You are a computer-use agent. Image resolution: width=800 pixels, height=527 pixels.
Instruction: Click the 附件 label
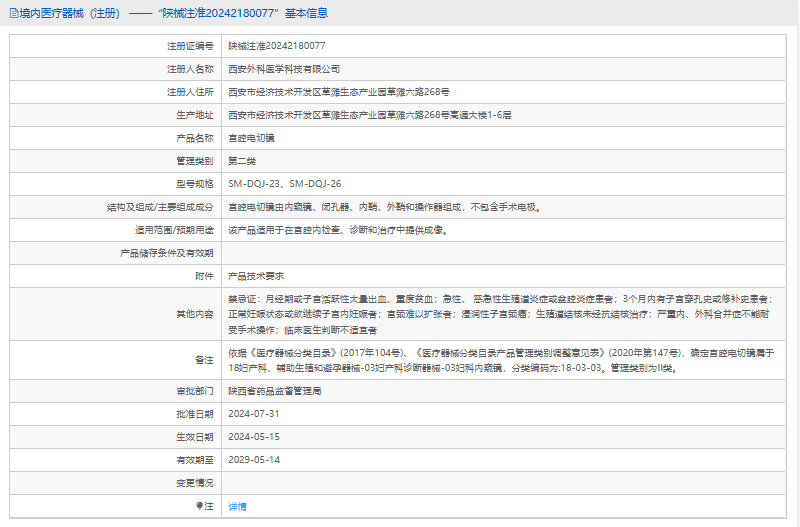204,276
